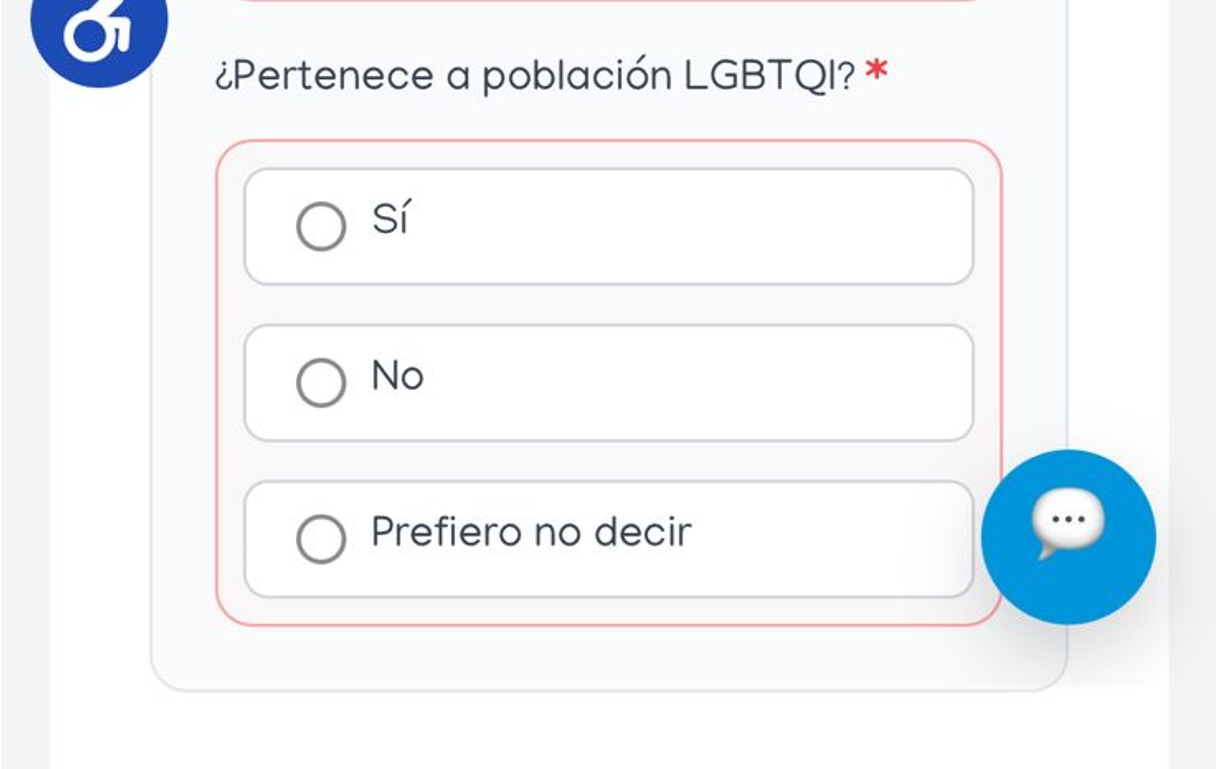
Task: Click the 'Prefiero no decir' label text
Action: point(531,532)
